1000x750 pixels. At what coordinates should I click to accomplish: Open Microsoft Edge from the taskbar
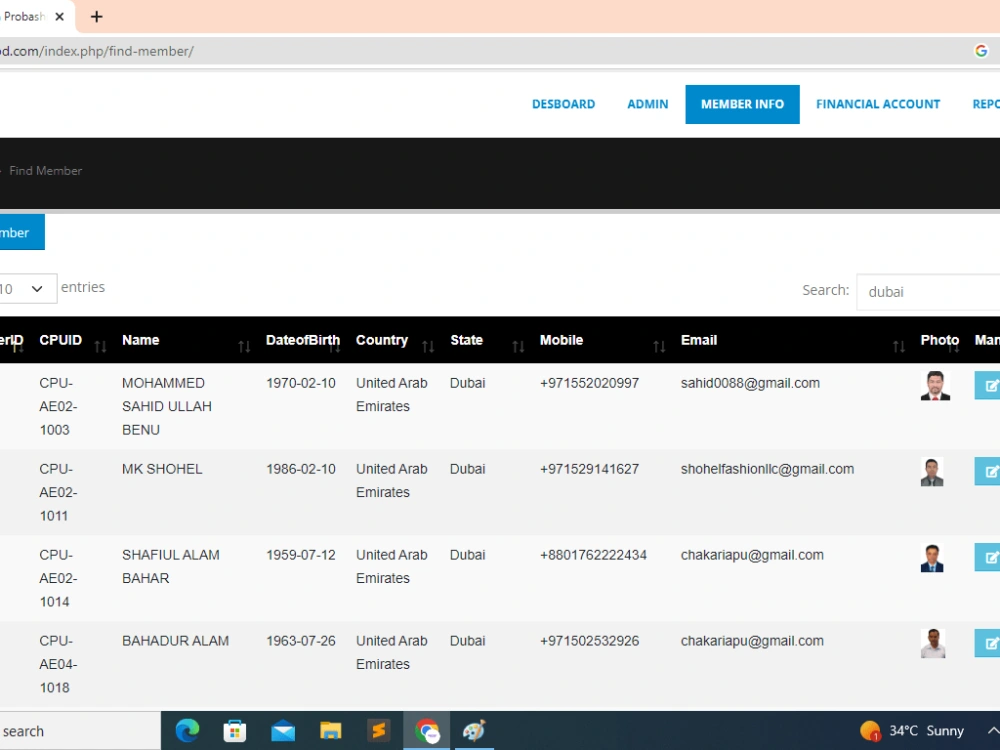point(187,731)
